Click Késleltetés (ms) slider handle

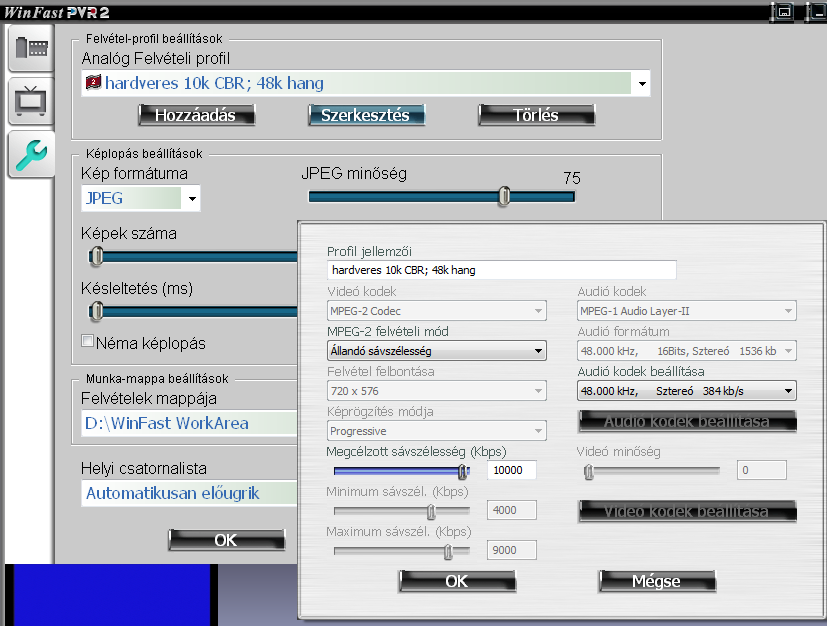(96, 311)
